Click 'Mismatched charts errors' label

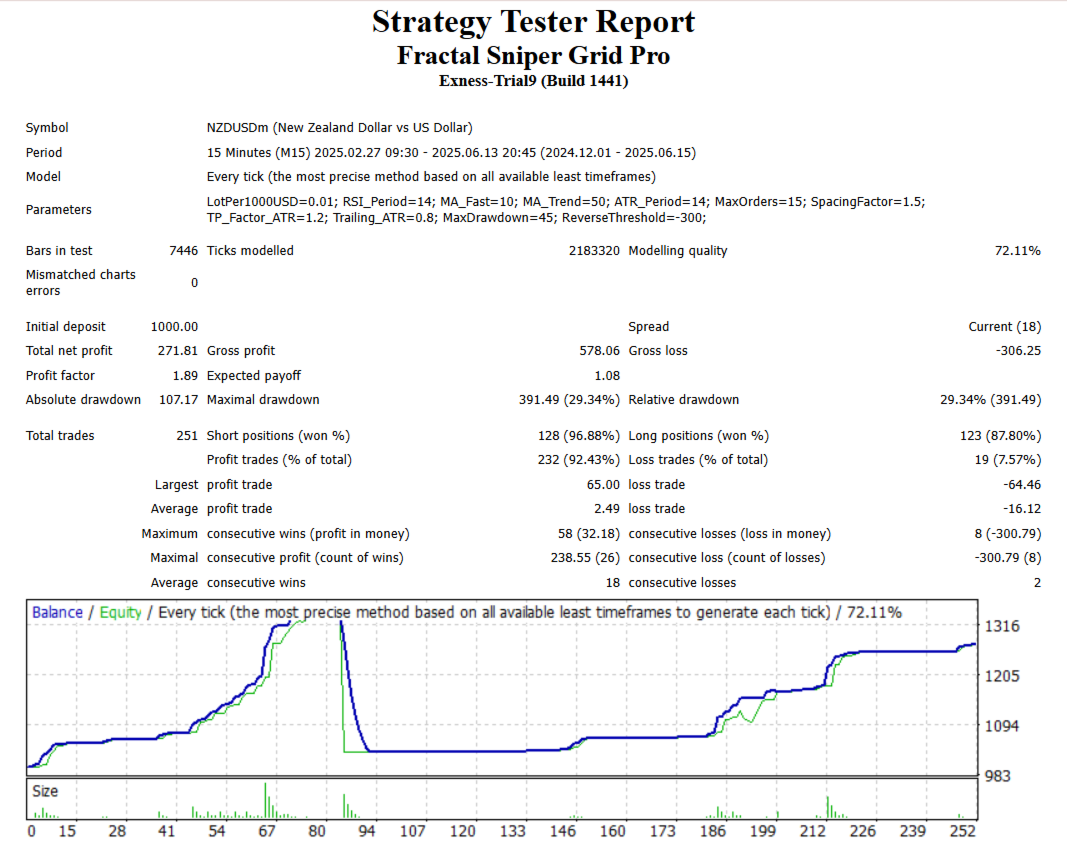pos(80,282)
